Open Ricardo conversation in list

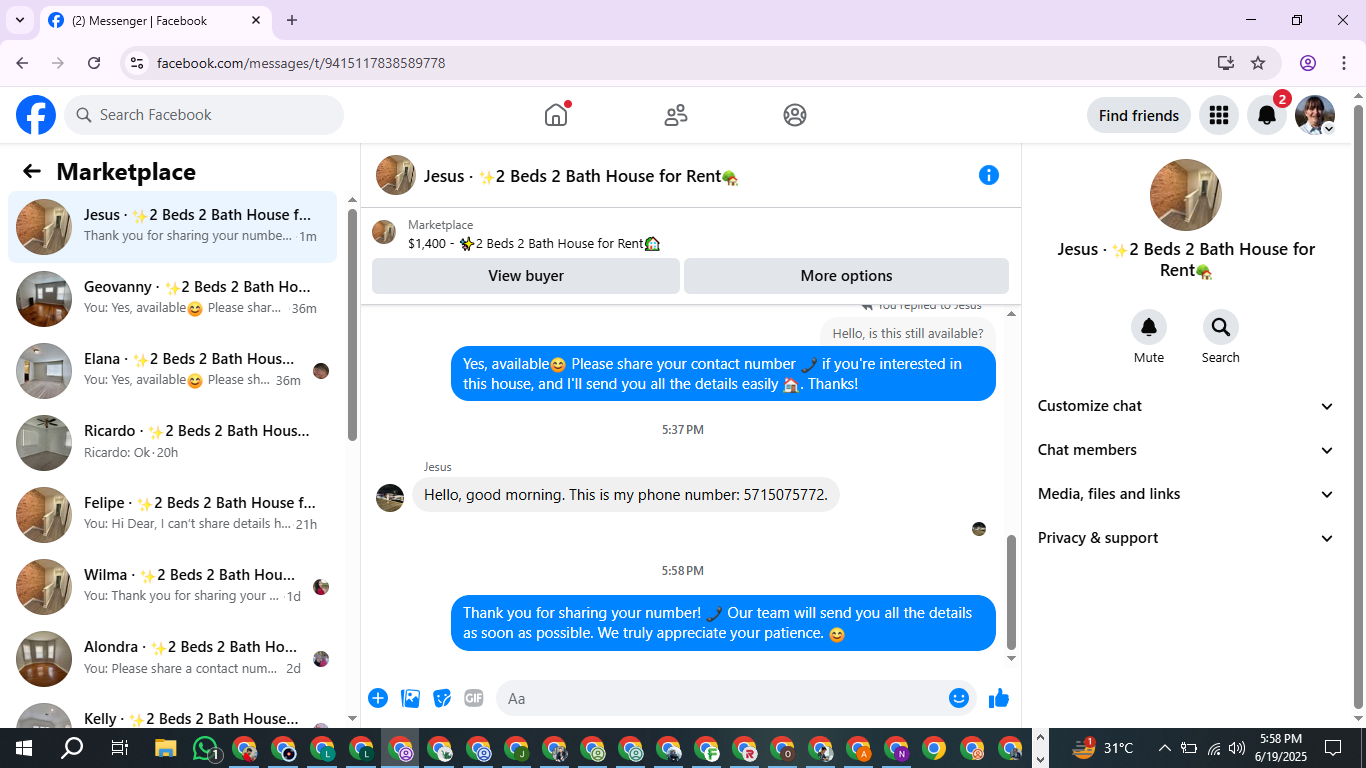coord(173,443)
